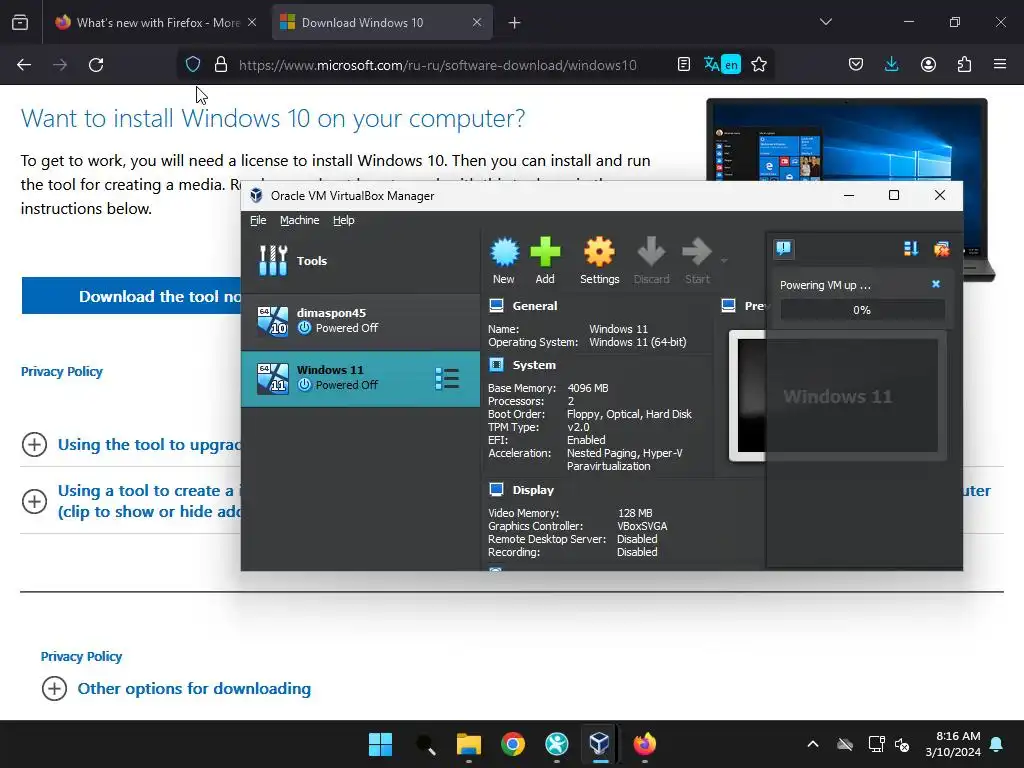Viewport: 1024px width, 768px height.
Task: Open Firefox View icon
Action: [x=20, y=22]
